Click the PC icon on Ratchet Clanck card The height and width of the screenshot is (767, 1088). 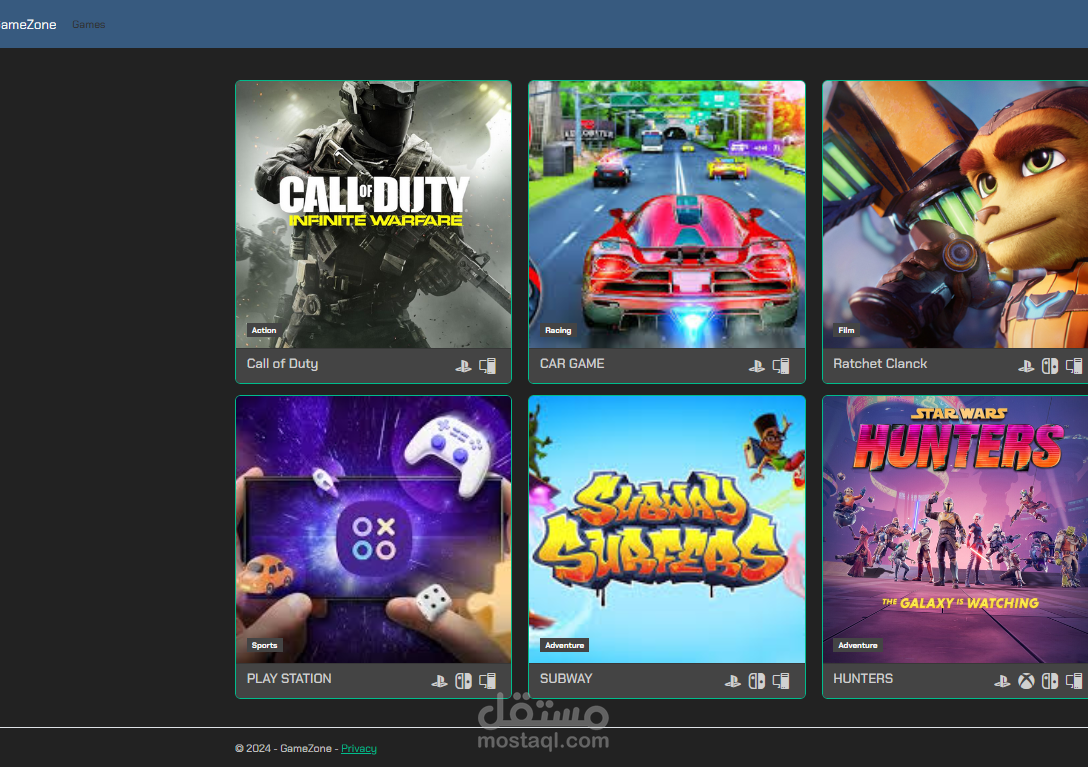click(1074, 366)
